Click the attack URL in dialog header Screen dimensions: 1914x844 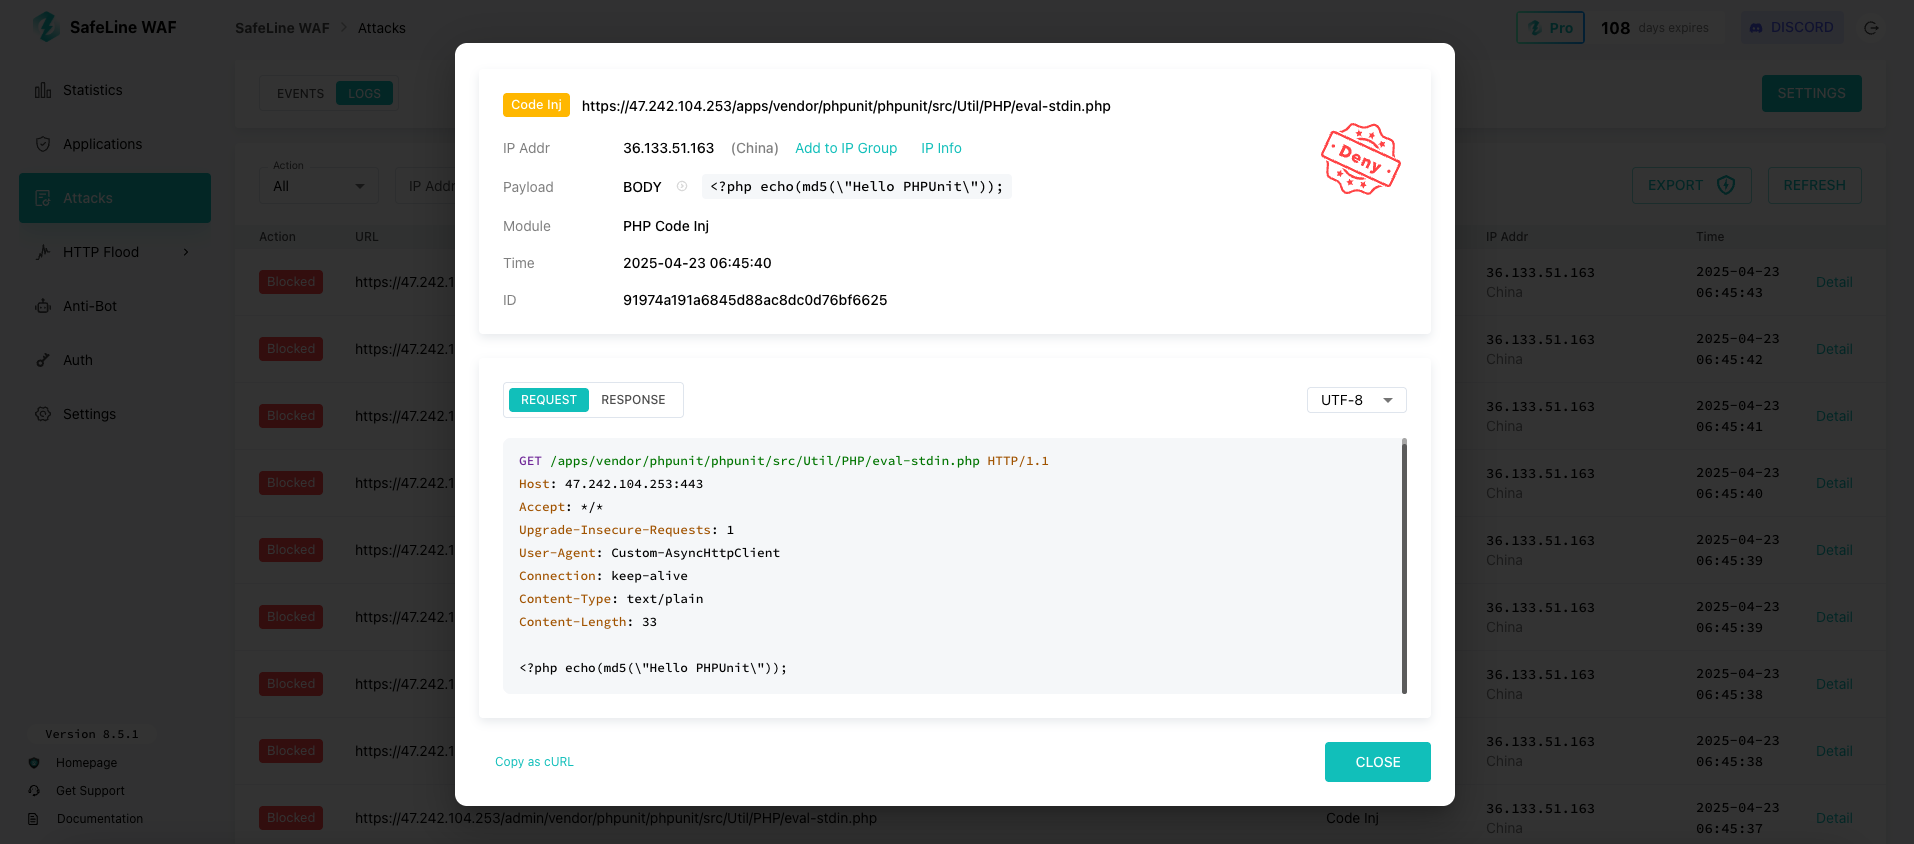click(x=846, y=106)
